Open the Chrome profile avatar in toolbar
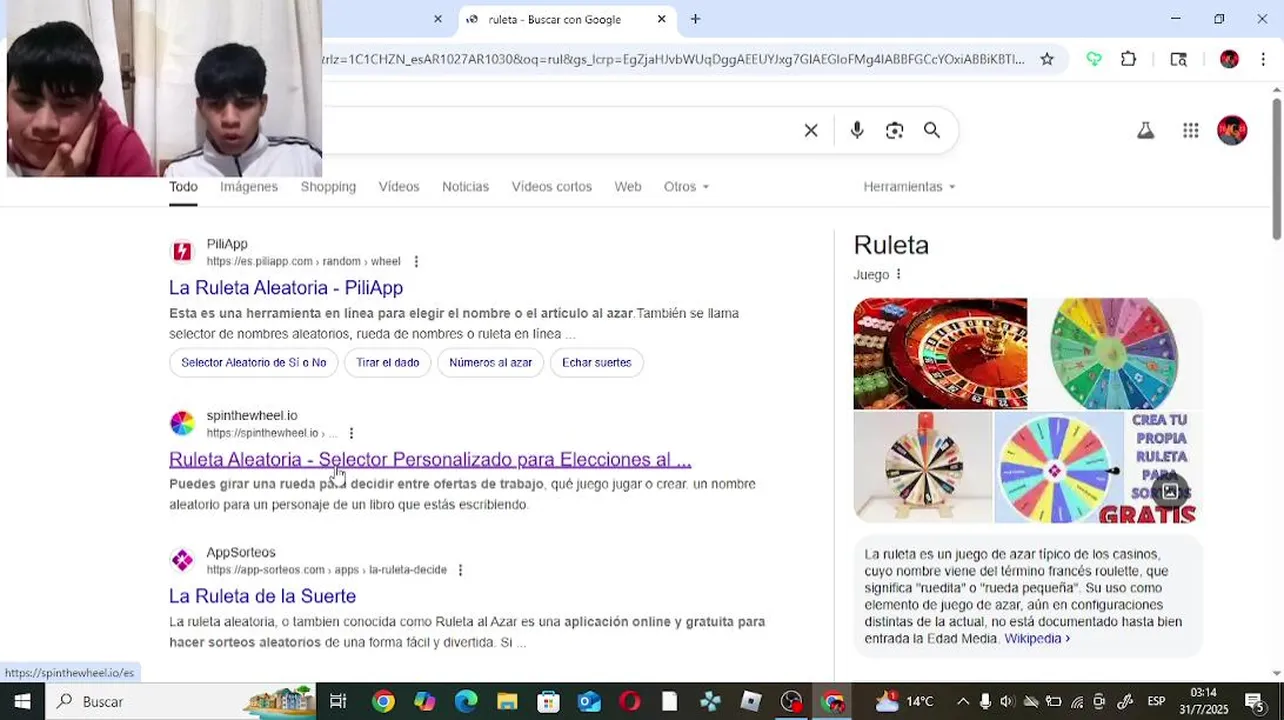Screen dimensions: 1284x720 (1229, 59)
